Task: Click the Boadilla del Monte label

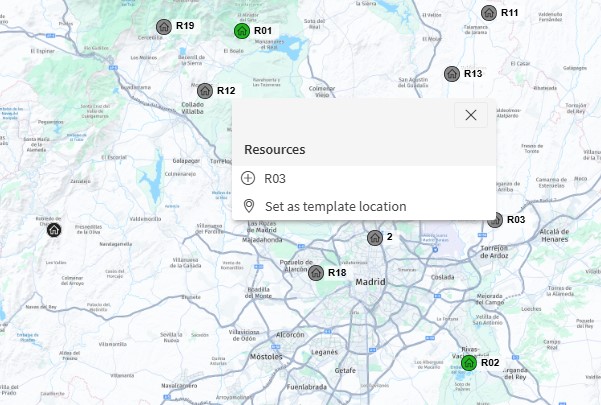Action: [258, 293]
